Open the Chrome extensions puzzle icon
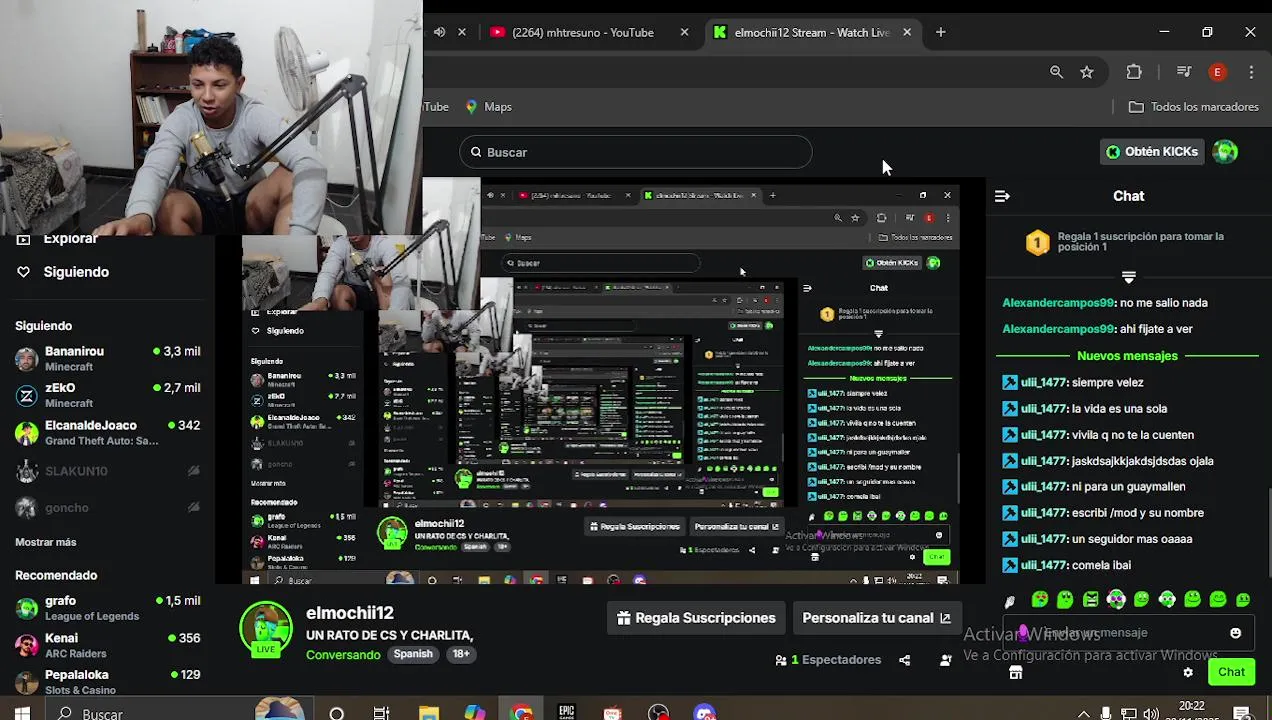Screen dimensions: 1272x720 (1134, 72)
